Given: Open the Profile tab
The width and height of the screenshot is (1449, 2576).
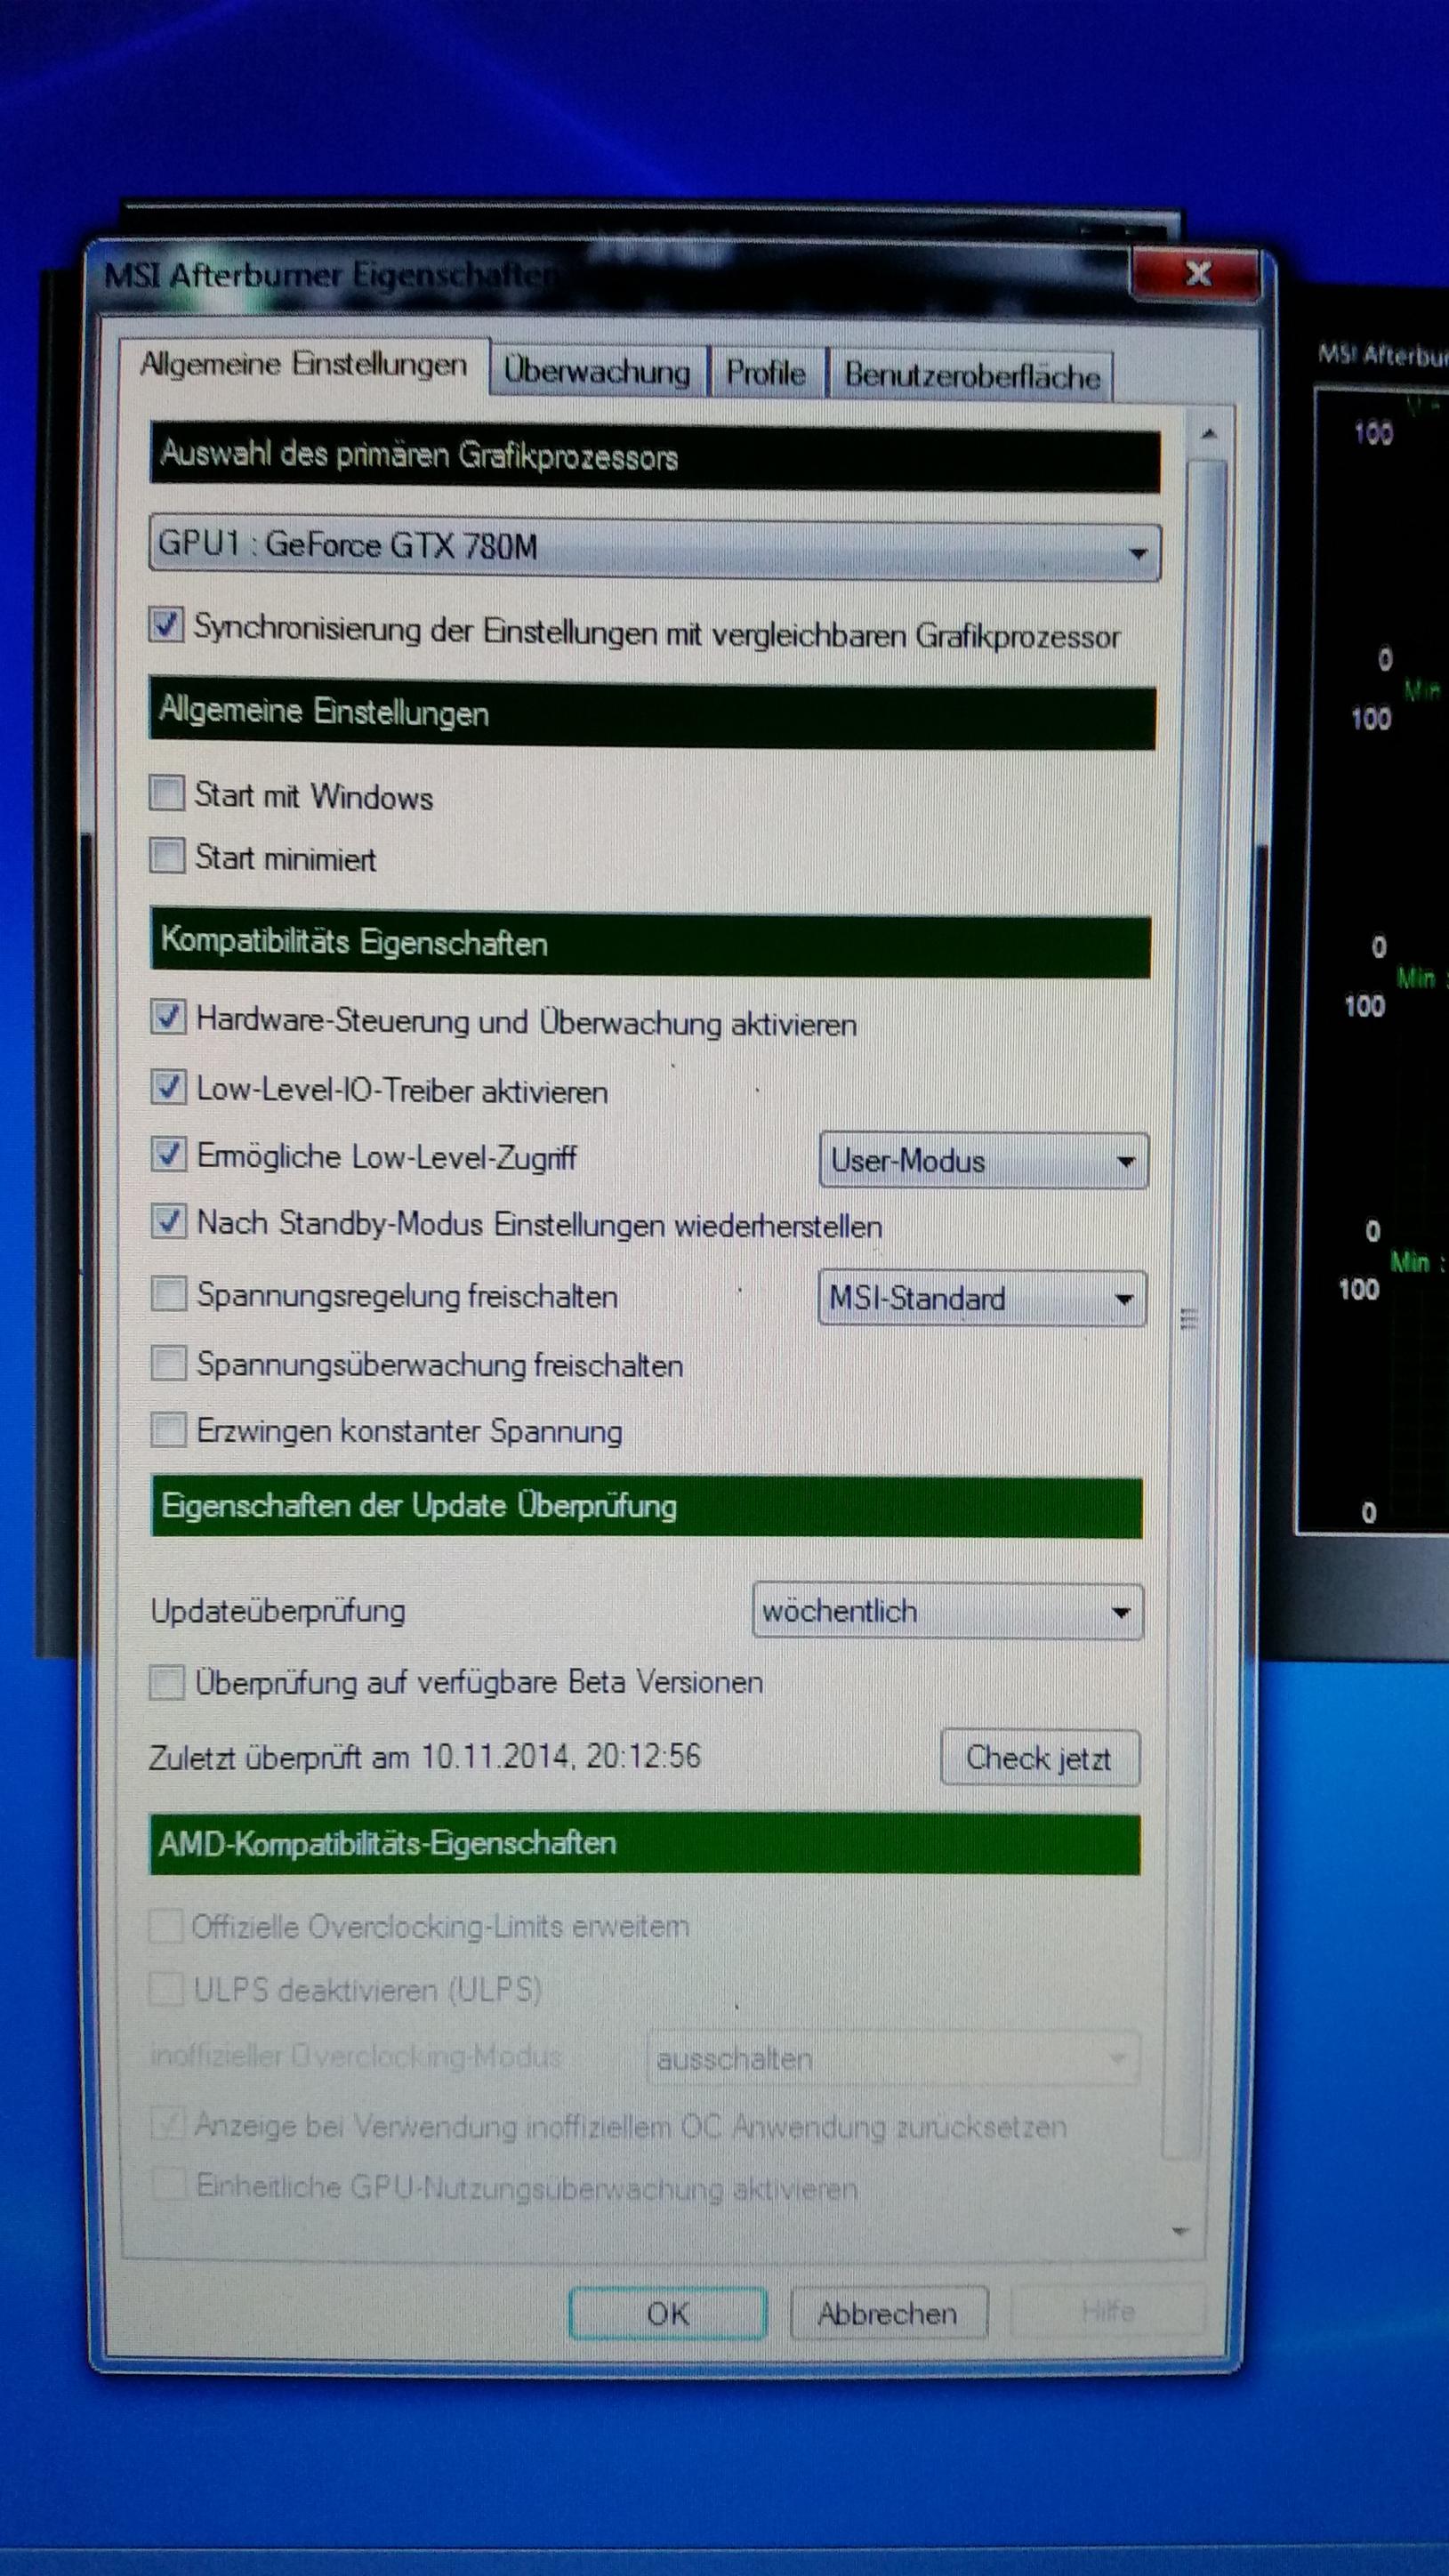Looking at the screenshot, I should pos(766,373).
